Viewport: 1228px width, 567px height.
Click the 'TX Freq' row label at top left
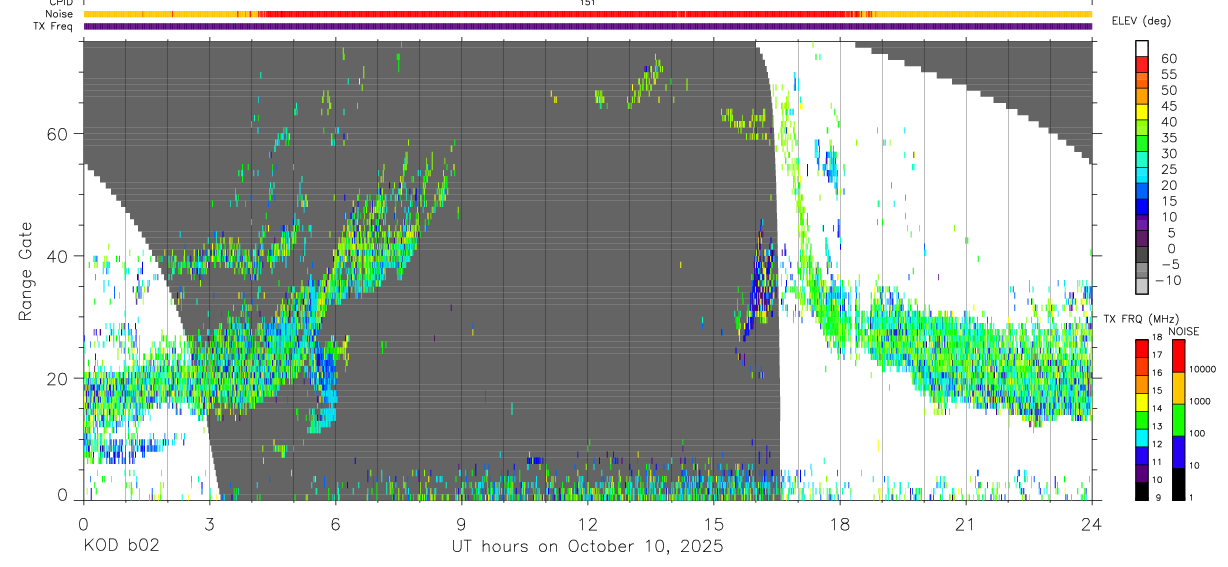pos(54,26)
